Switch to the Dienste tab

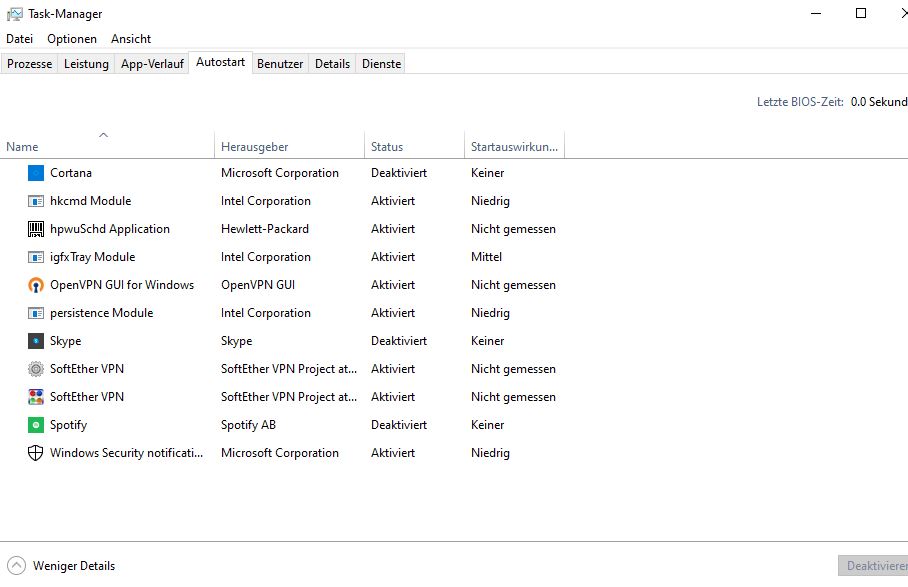pyautogui.click(x=382, y=64)
